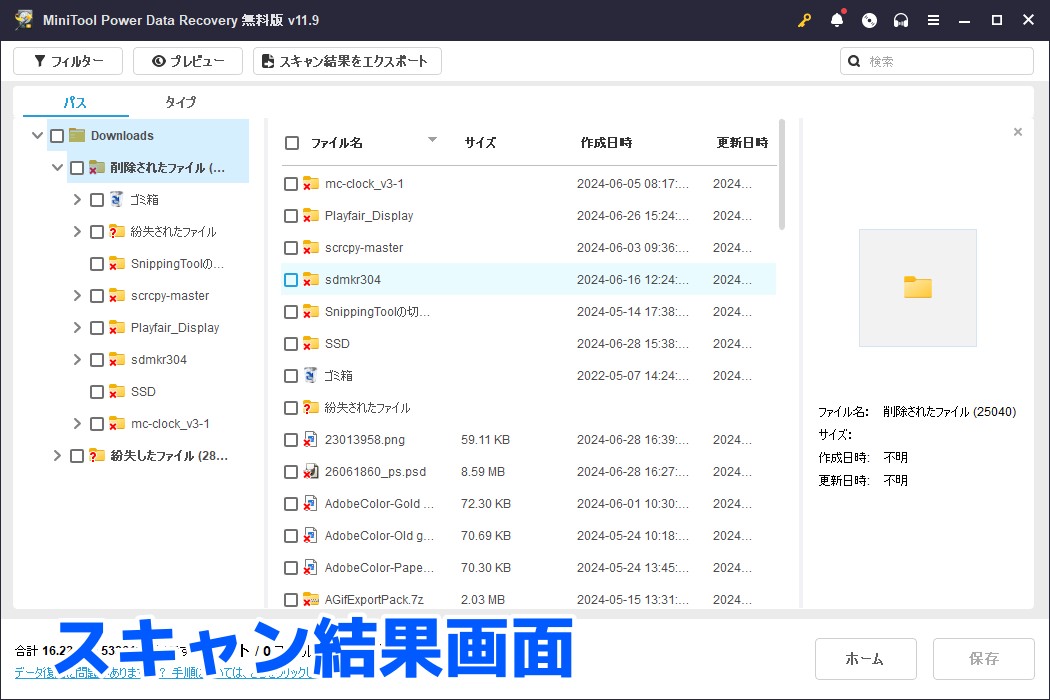The width and height of the screenshot is (1050, 700).
Task: Click the ゴミ箱 icon in file list
Action: (310, 375)
